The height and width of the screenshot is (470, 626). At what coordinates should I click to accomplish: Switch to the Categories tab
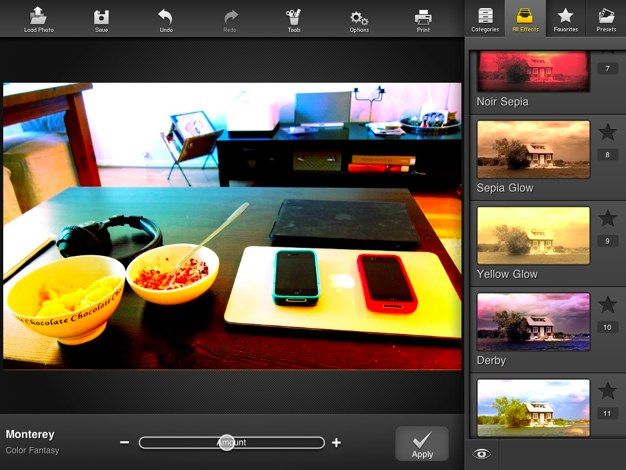pyautogui.click(x=485, y=19)
